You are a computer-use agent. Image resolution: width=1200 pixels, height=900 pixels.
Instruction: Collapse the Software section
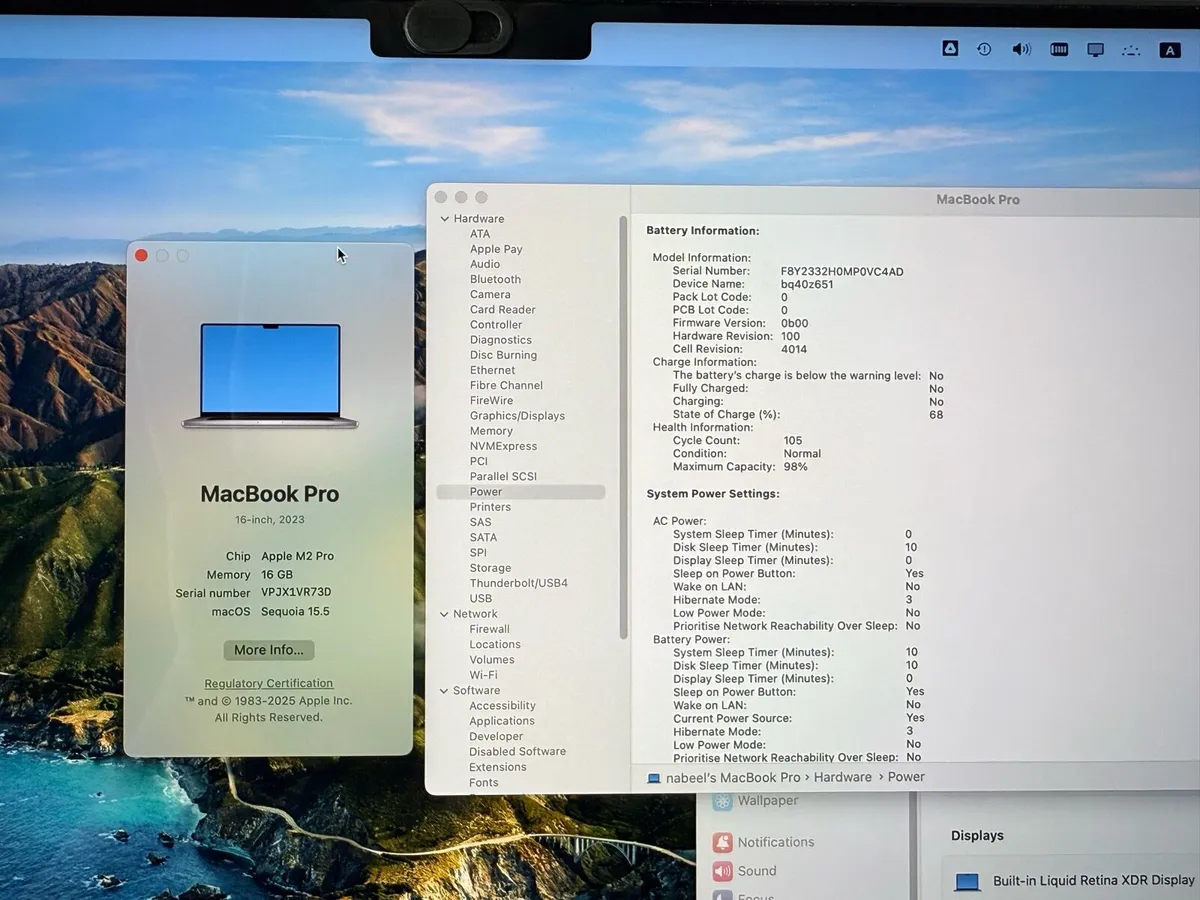pyautogui.click(x=444, y=691)
